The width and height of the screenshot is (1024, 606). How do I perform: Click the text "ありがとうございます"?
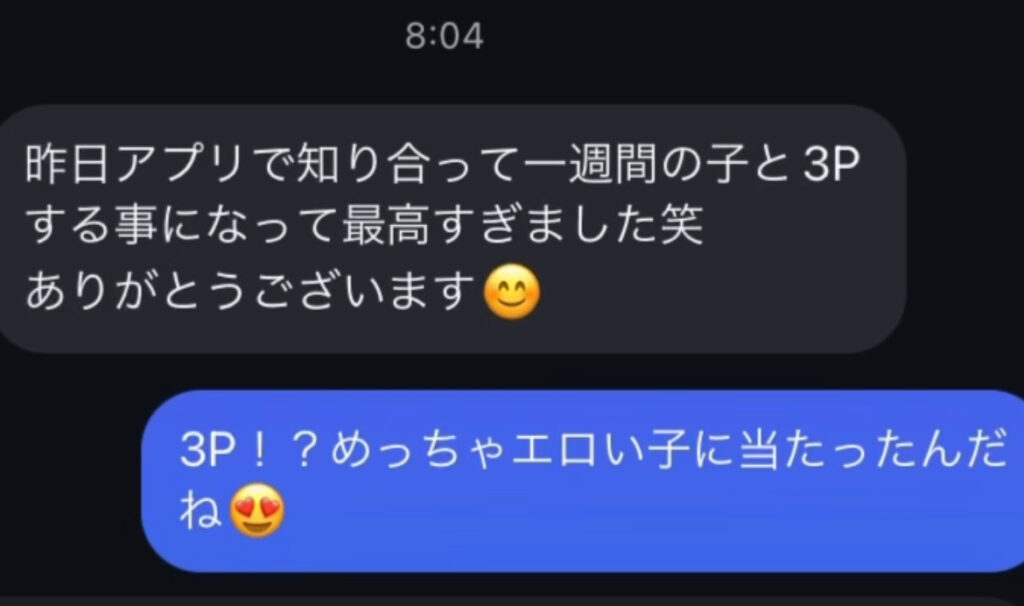click(251, 291)
